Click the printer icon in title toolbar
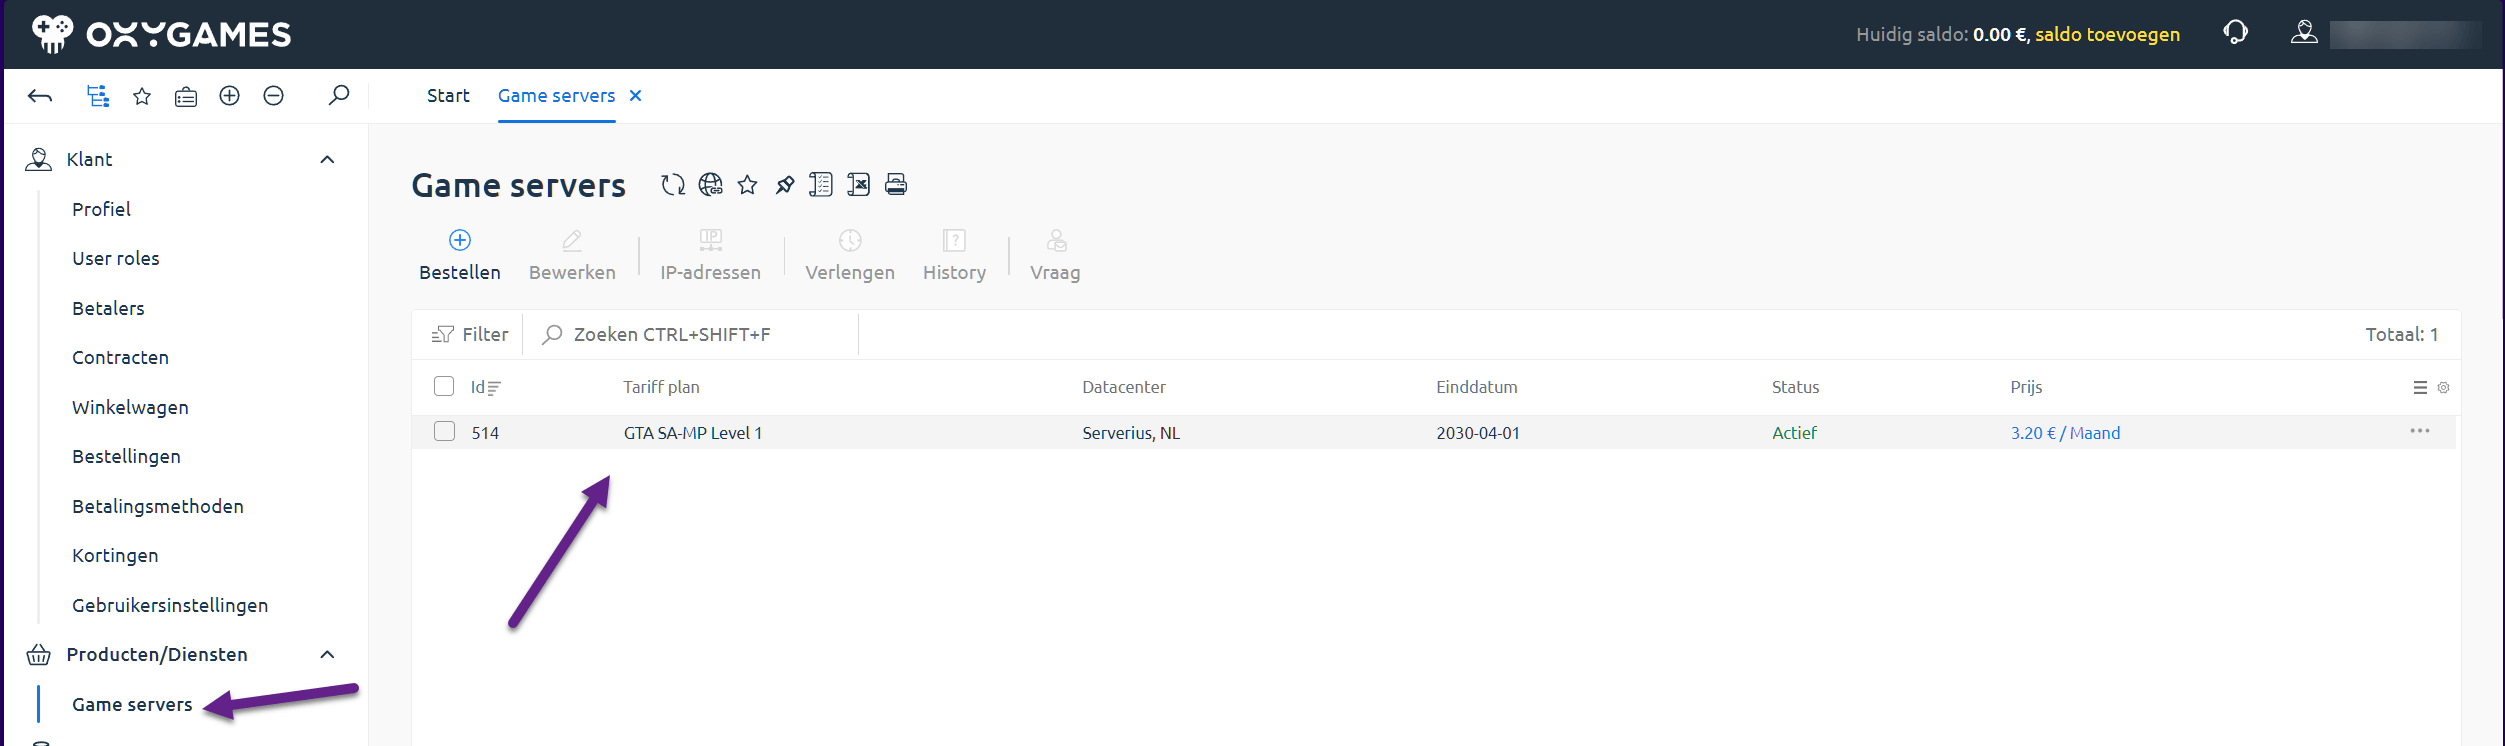The width and height of the screenshot is (2505, 746). [896, 185]
